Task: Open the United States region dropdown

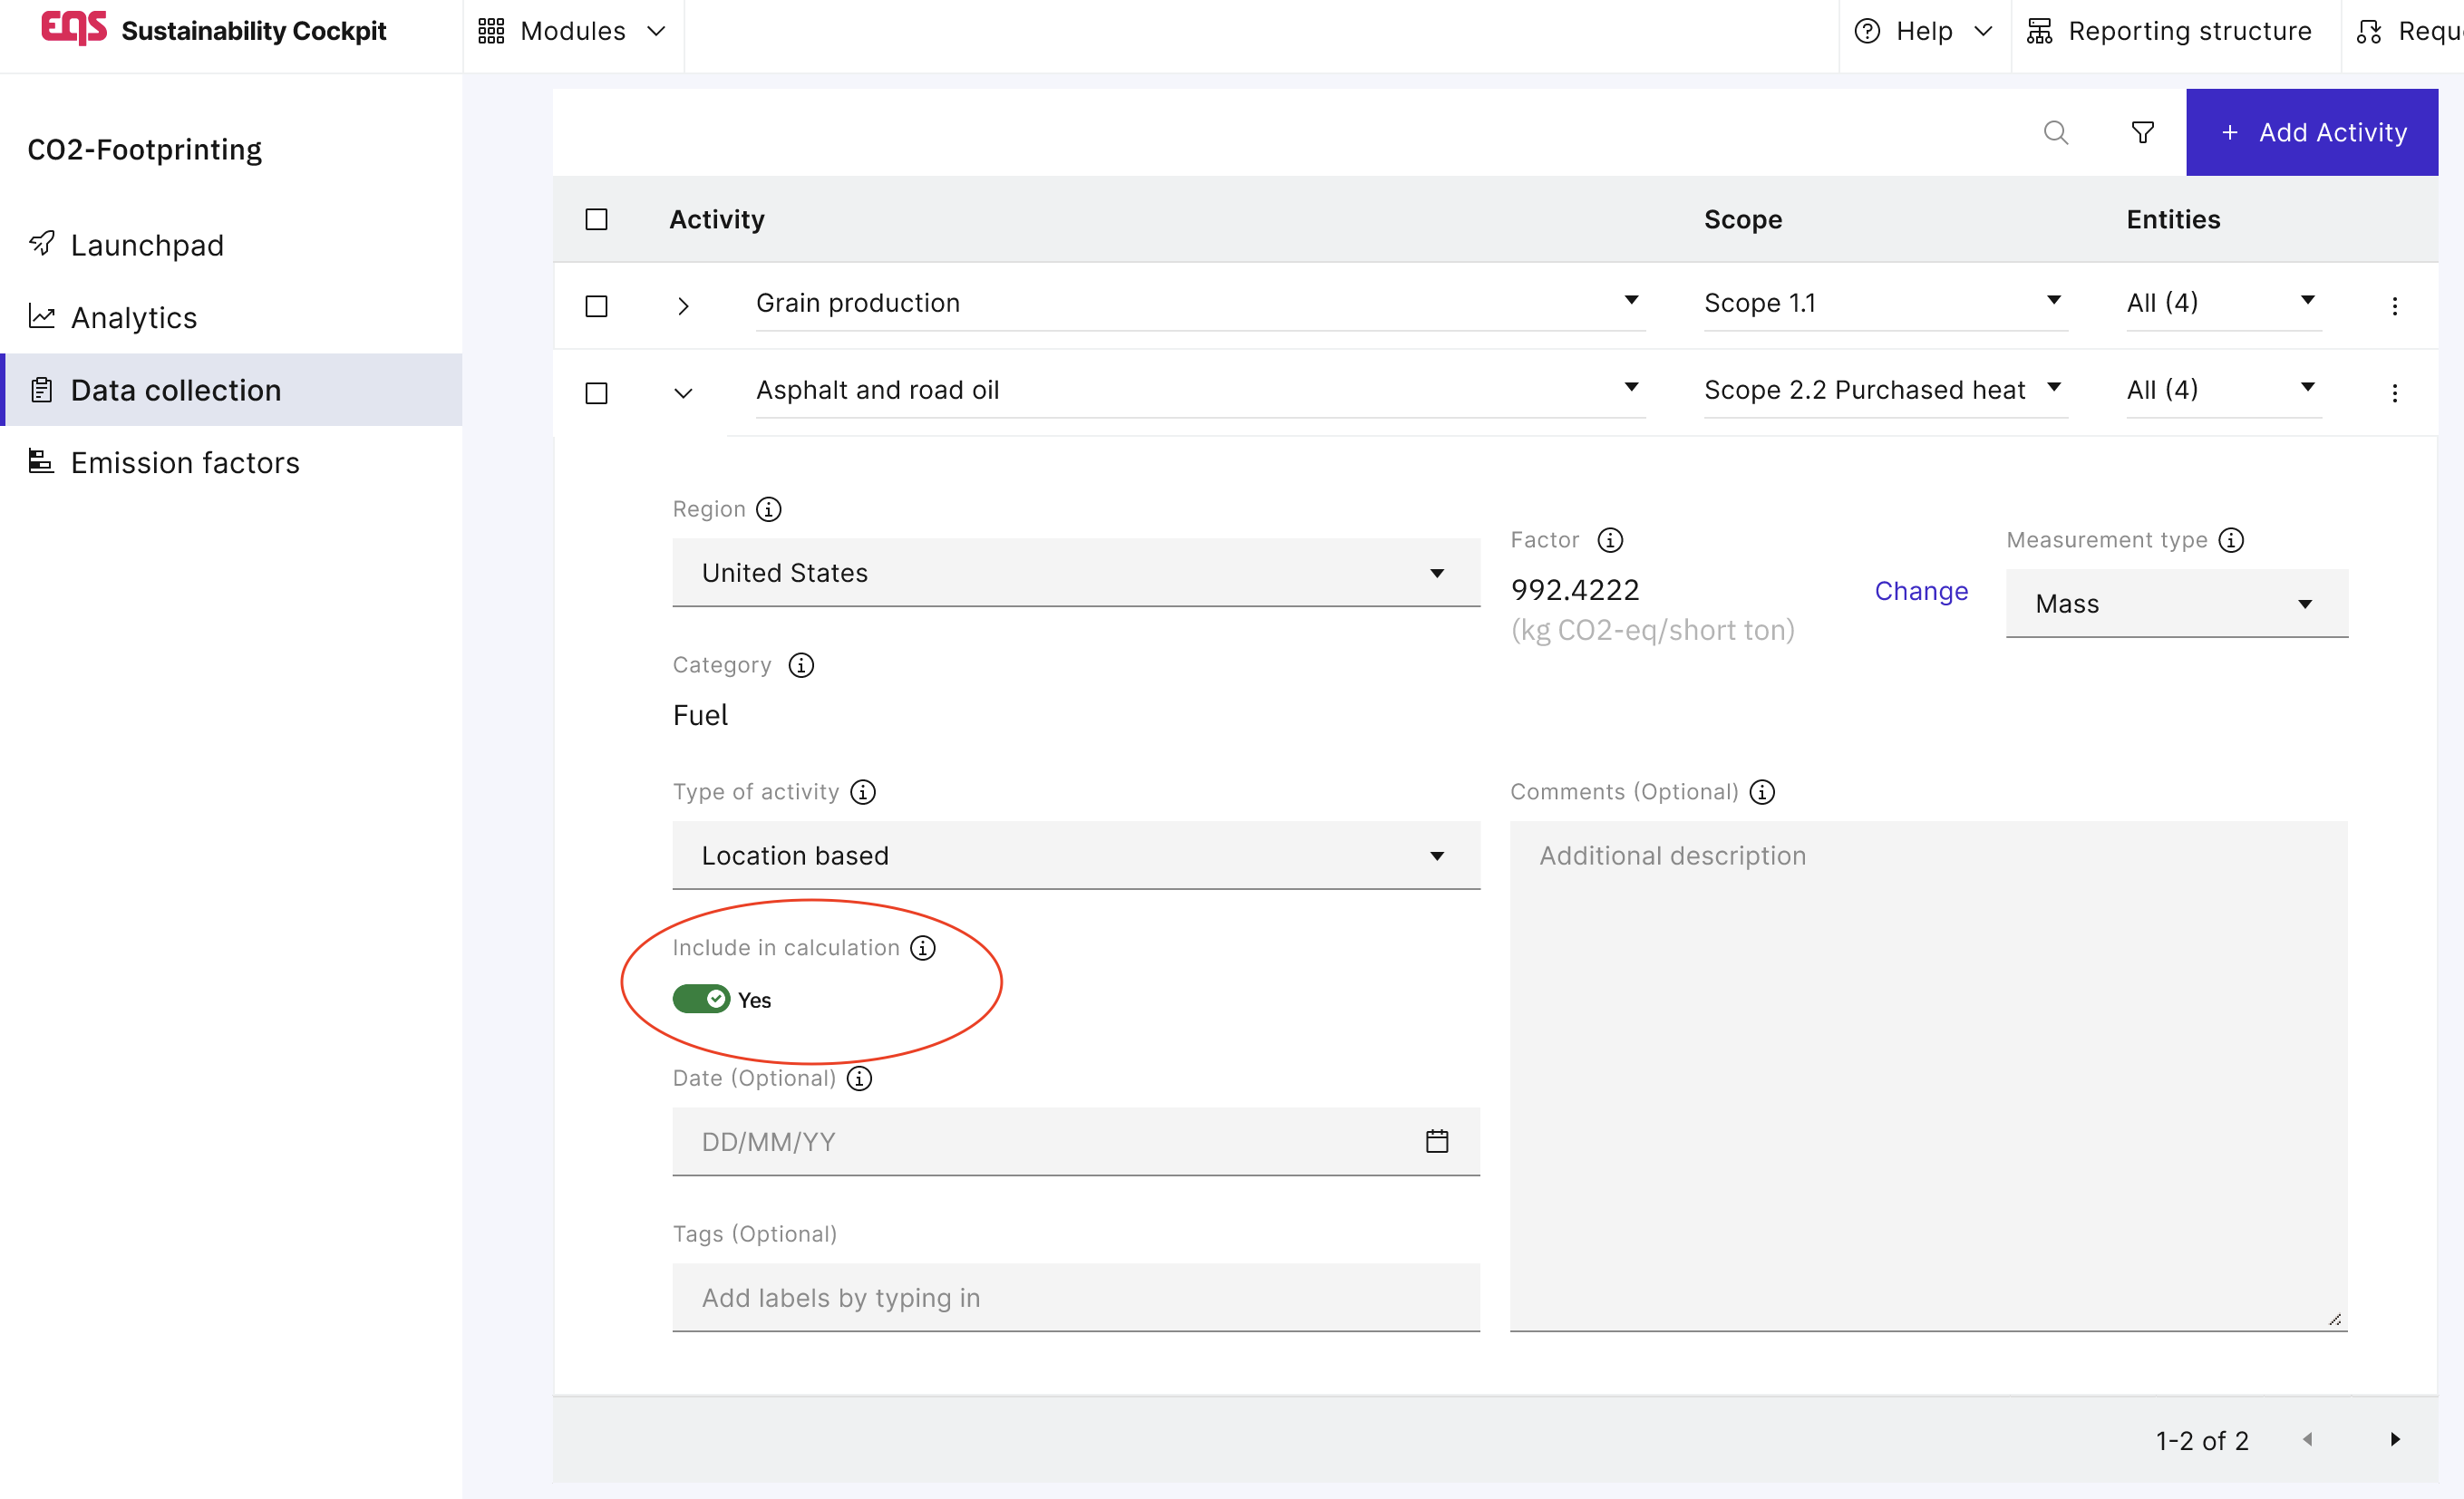Action: pyautogui.click(x=1075, y=573)
